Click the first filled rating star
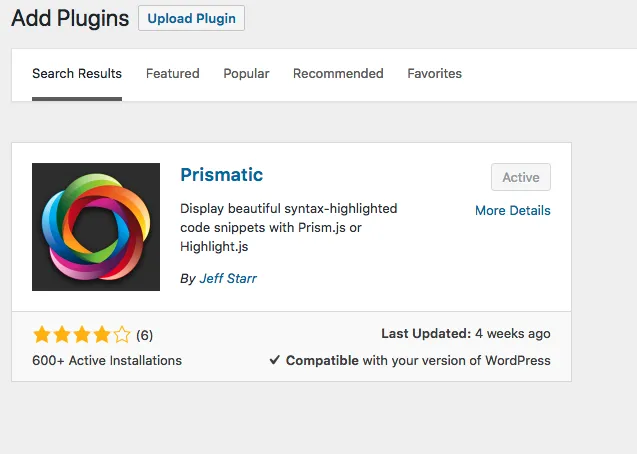The width and height of the screenshot is (637, 454). (42, 335)
